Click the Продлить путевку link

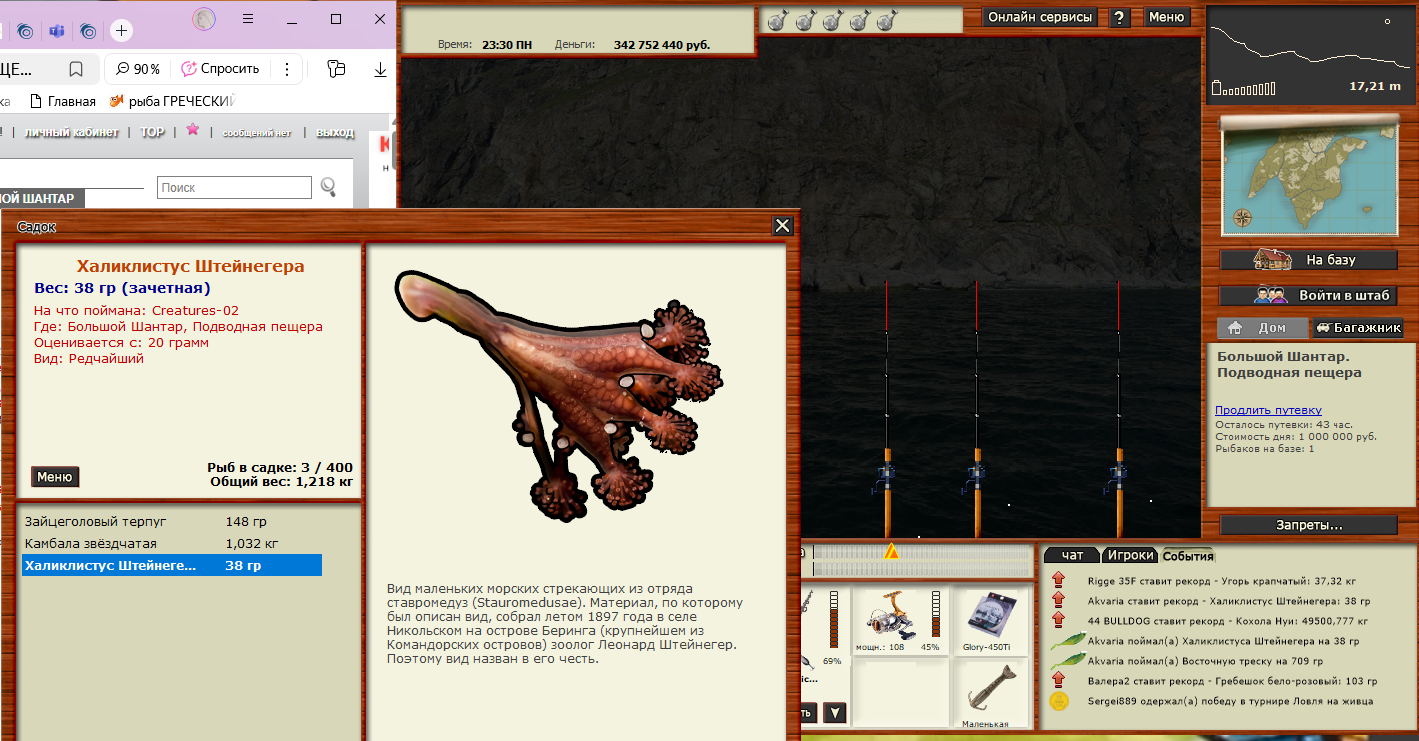1267,410
